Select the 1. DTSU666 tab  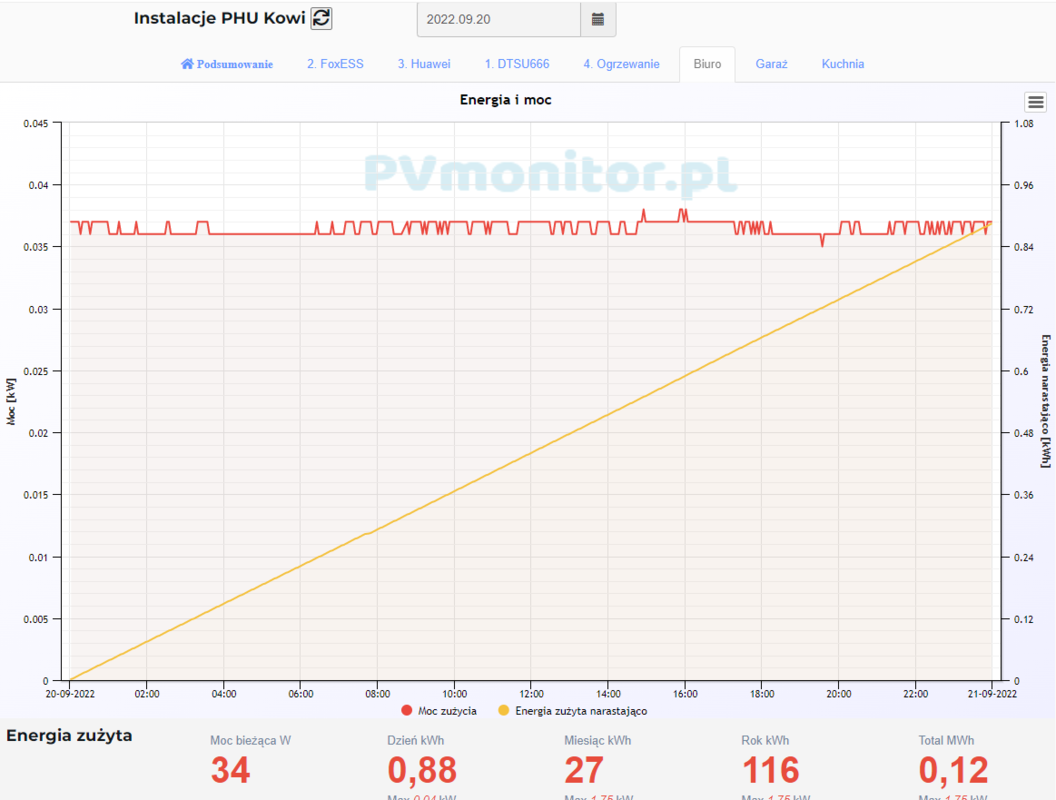click(x=517, y=64)
